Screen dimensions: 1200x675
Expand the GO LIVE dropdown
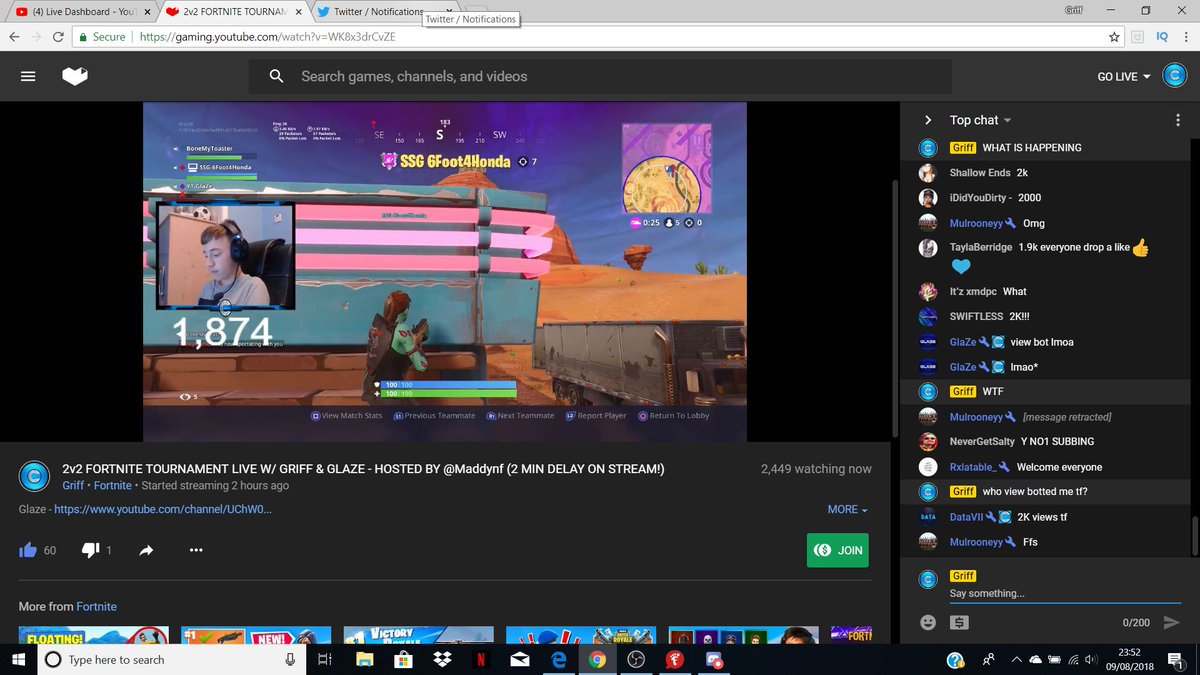1124,77
